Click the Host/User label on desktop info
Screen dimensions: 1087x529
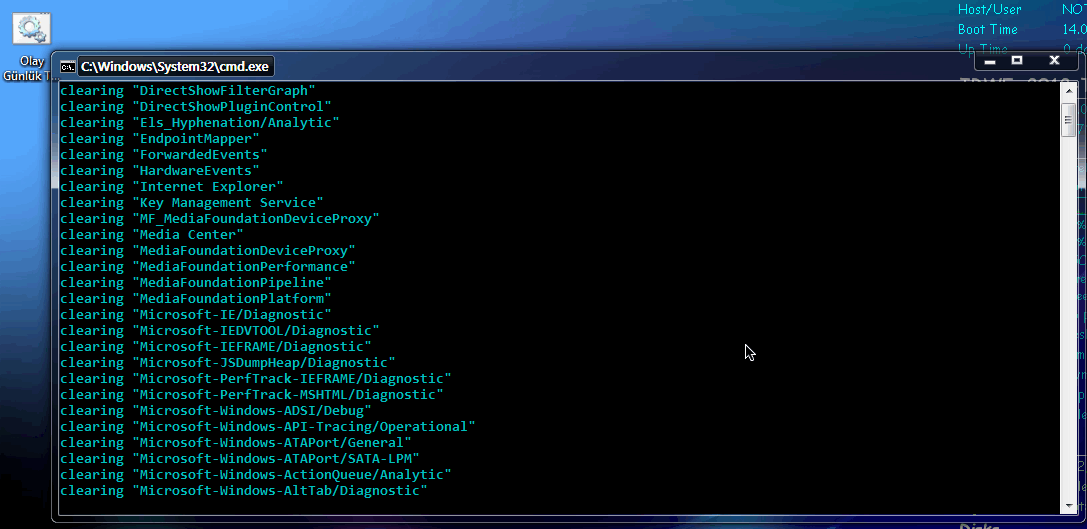tap(989, 10)
